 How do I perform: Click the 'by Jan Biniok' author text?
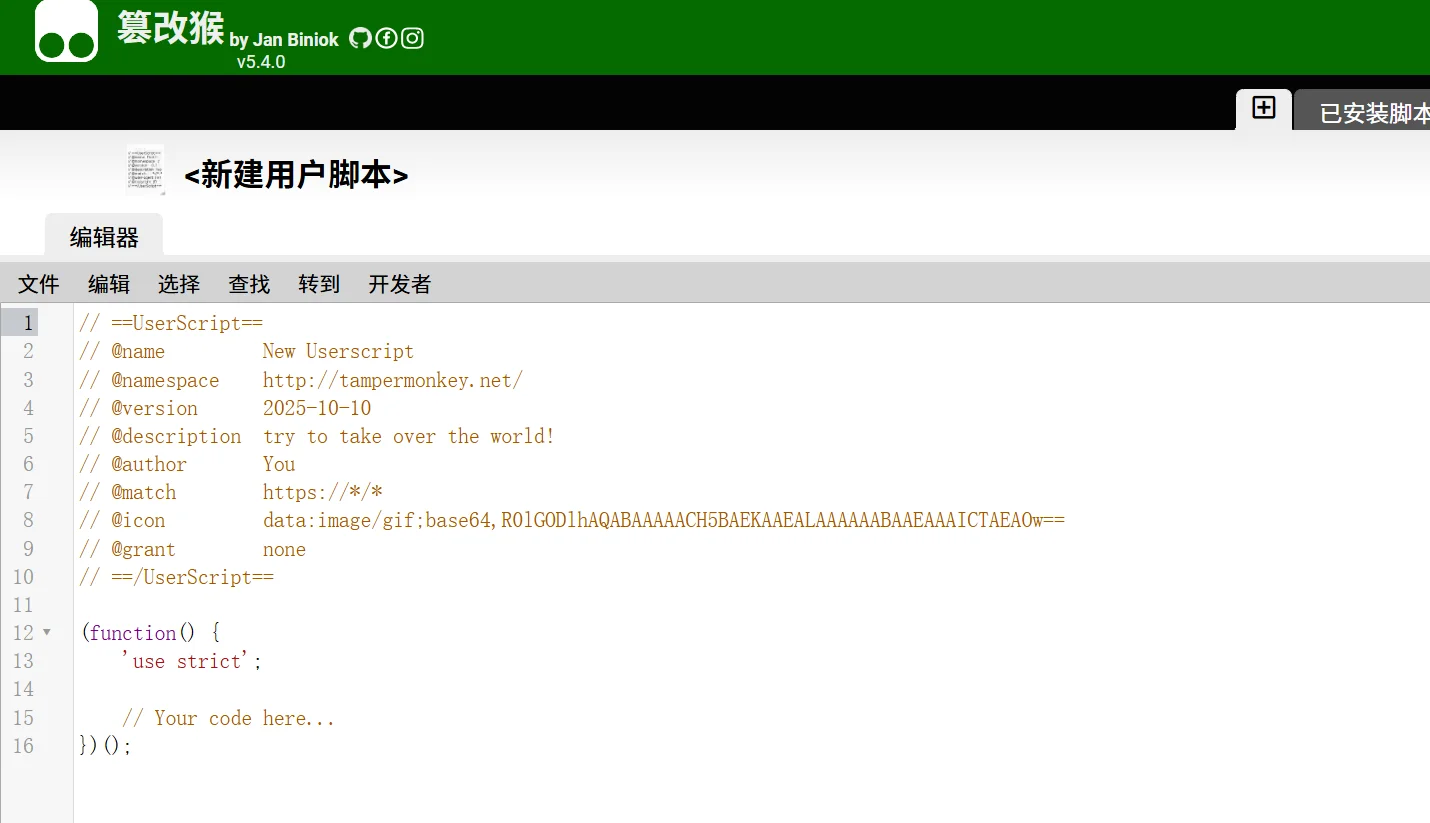pos(286,40)
